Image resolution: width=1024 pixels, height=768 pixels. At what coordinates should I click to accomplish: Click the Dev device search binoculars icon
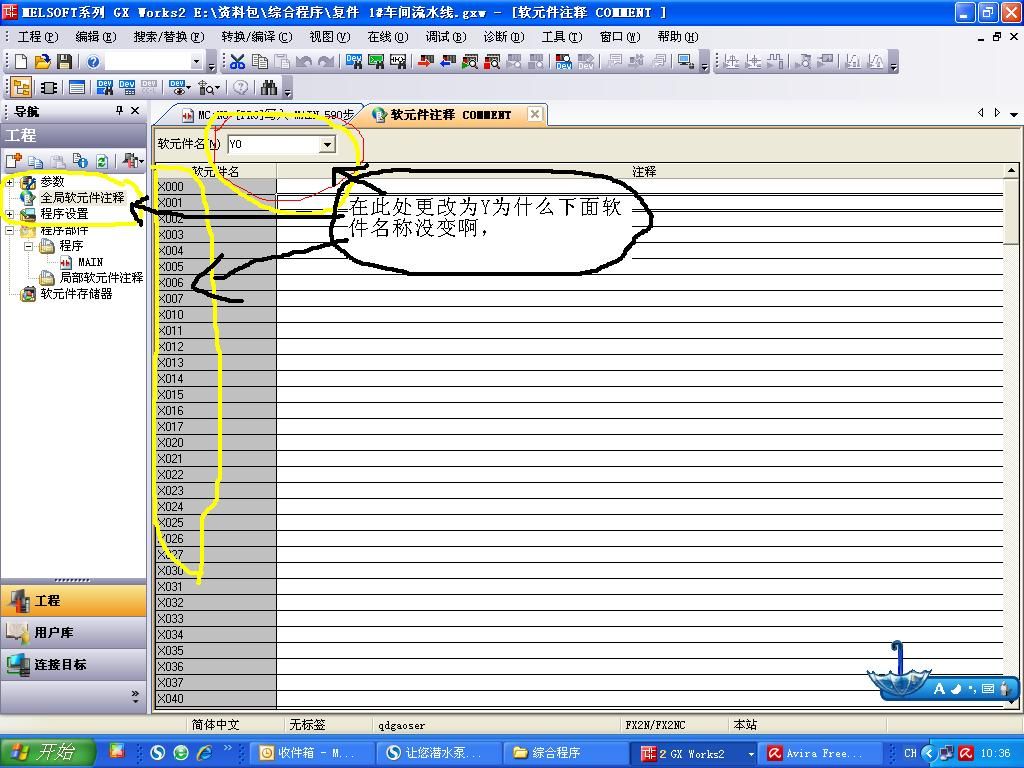[x=354, y=61]
